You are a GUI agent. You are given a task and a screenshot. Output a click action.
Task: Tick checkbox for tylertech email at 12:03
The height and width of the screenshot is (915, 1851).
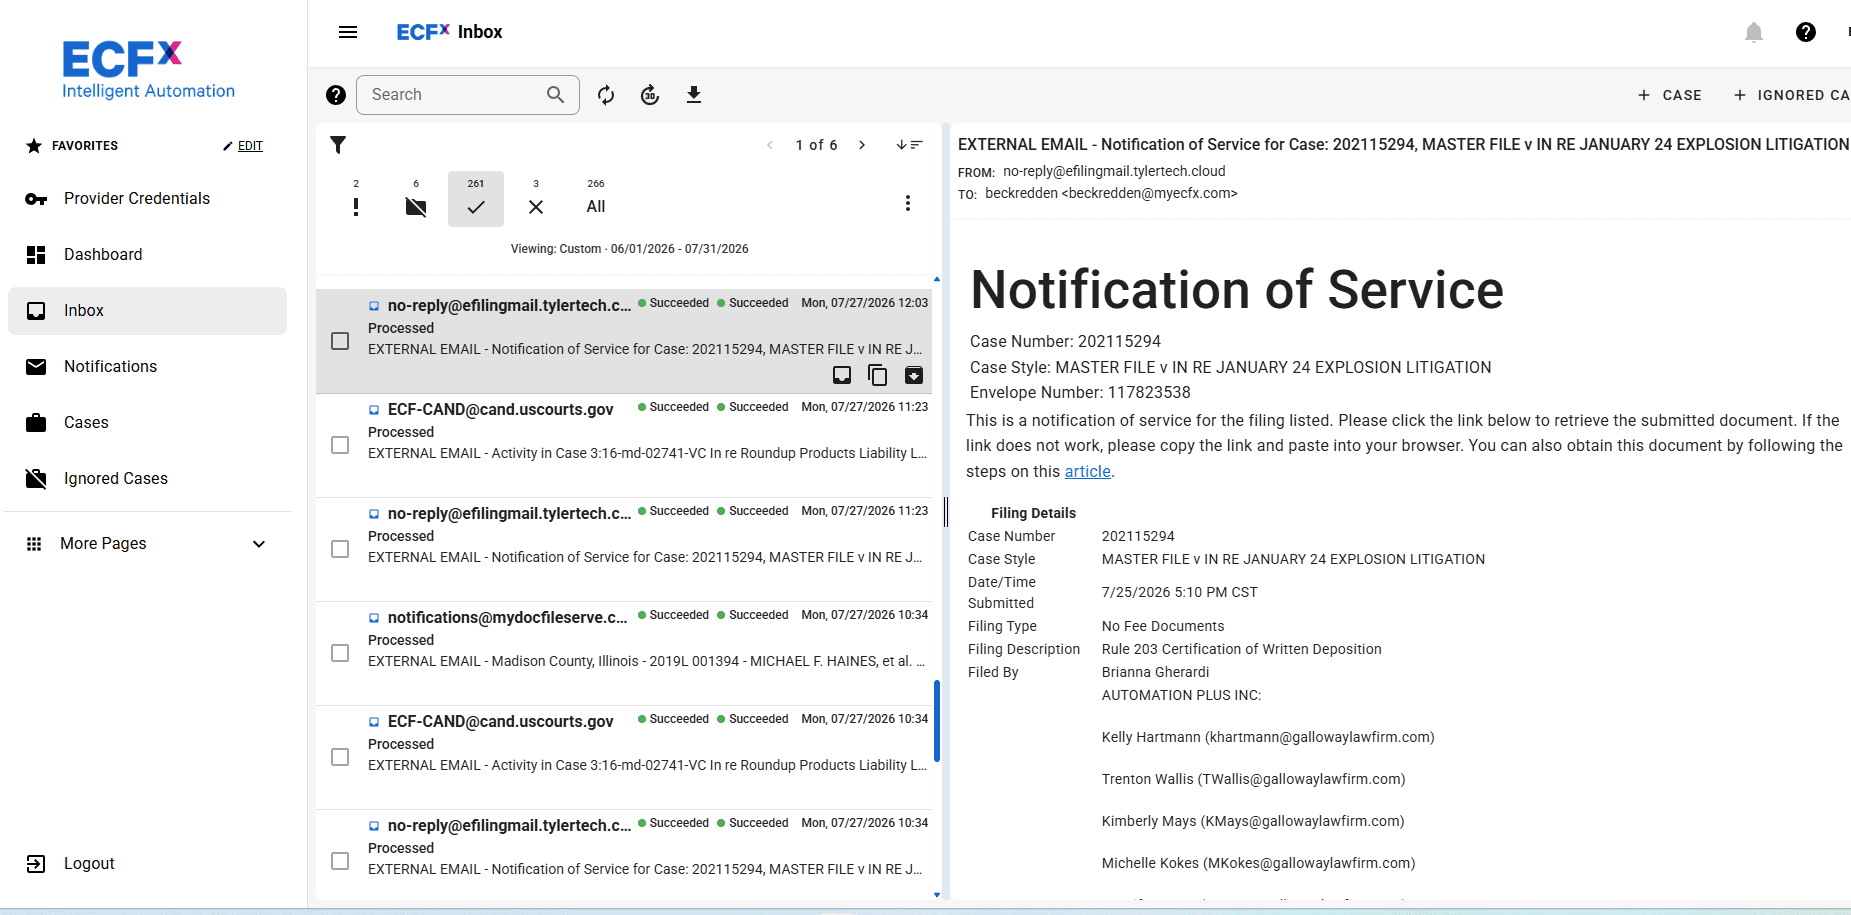340,342
